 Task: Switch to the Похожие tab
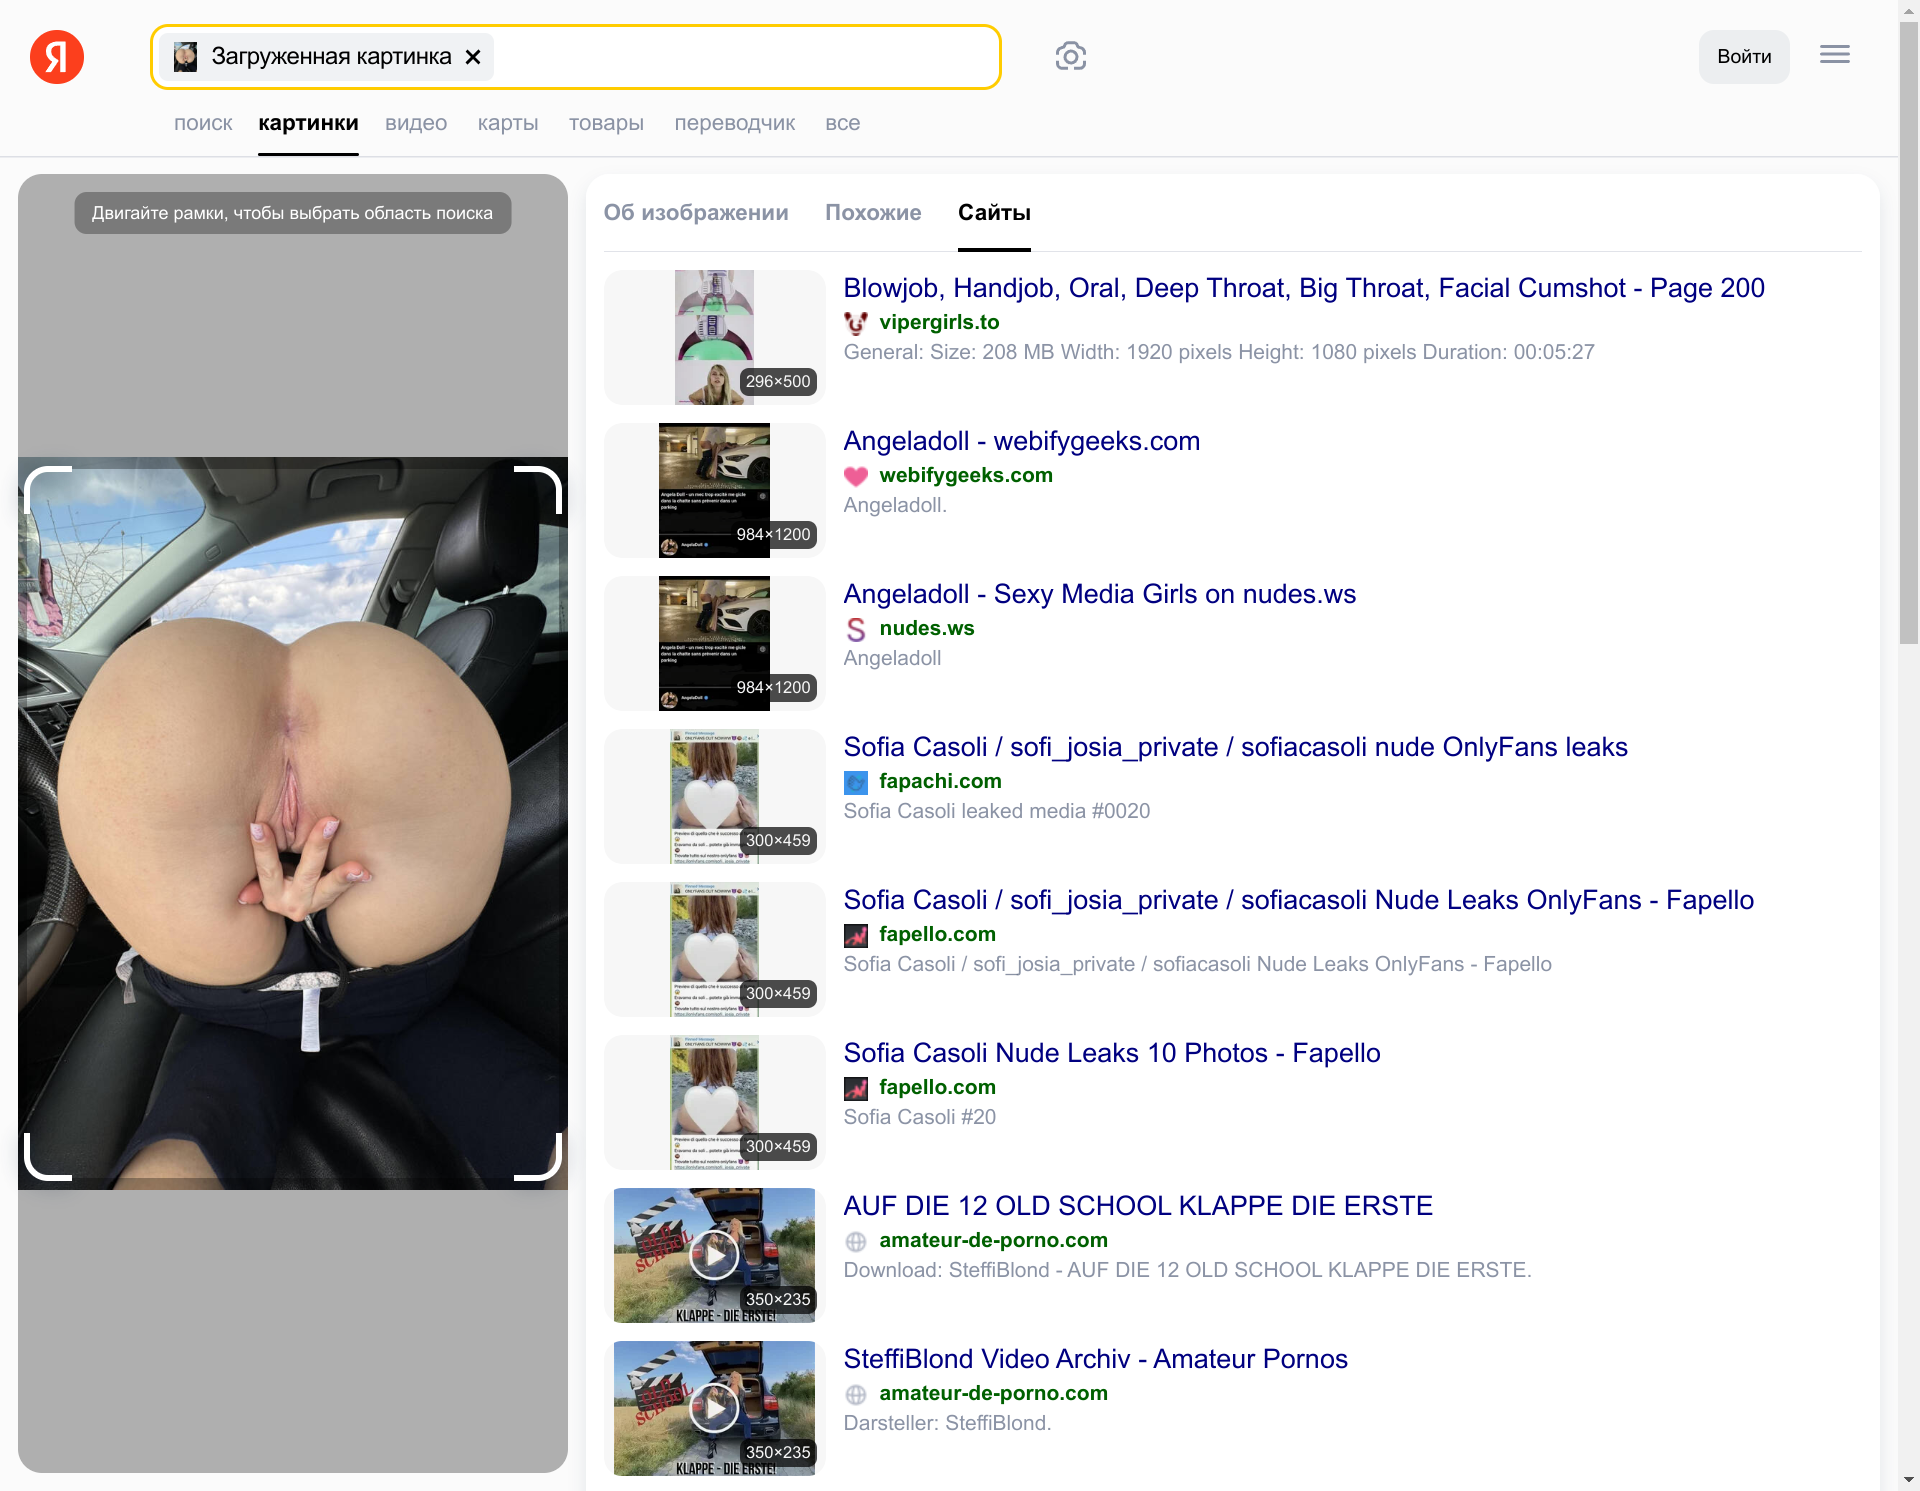click(873, 213)
